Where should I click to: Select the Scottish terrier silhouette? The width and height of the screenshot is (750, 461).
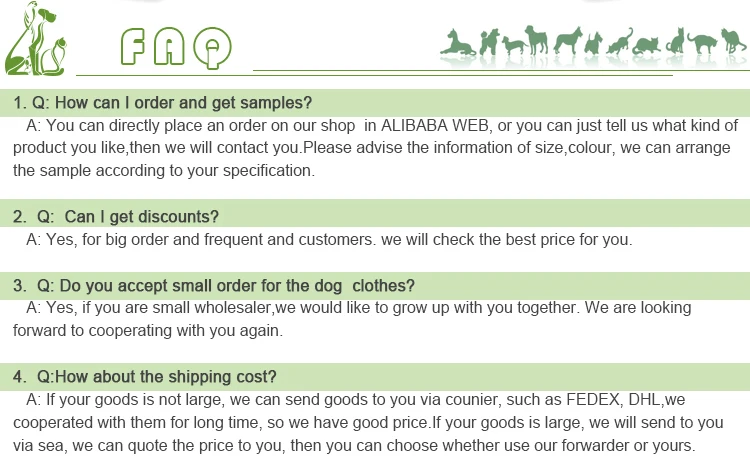(594, 43)
